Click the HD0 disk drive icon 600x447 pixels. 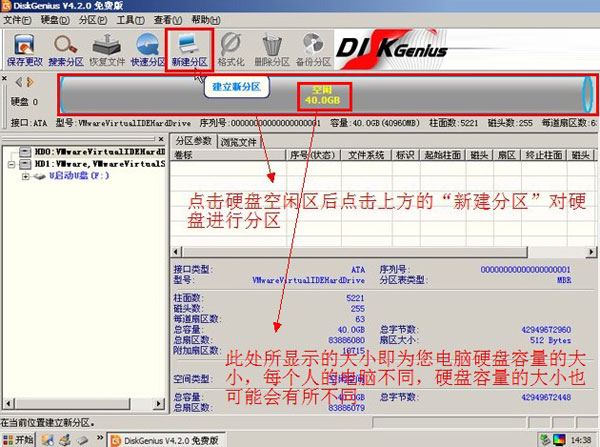(25, 152)
